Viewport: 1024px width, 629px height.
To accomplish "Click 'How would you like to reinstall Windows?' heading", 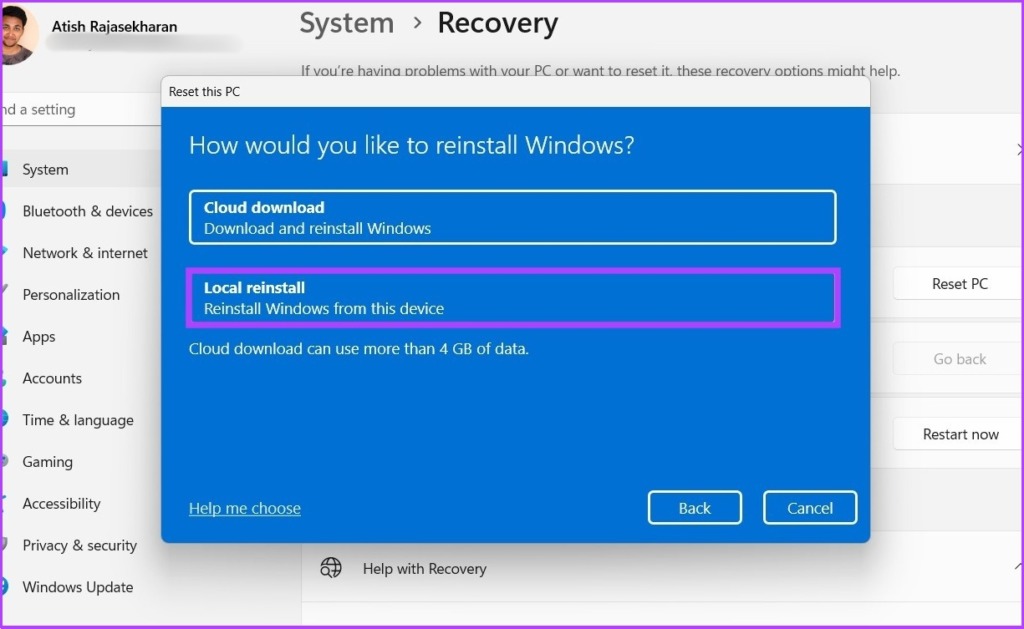I will (x=411, y=145).
